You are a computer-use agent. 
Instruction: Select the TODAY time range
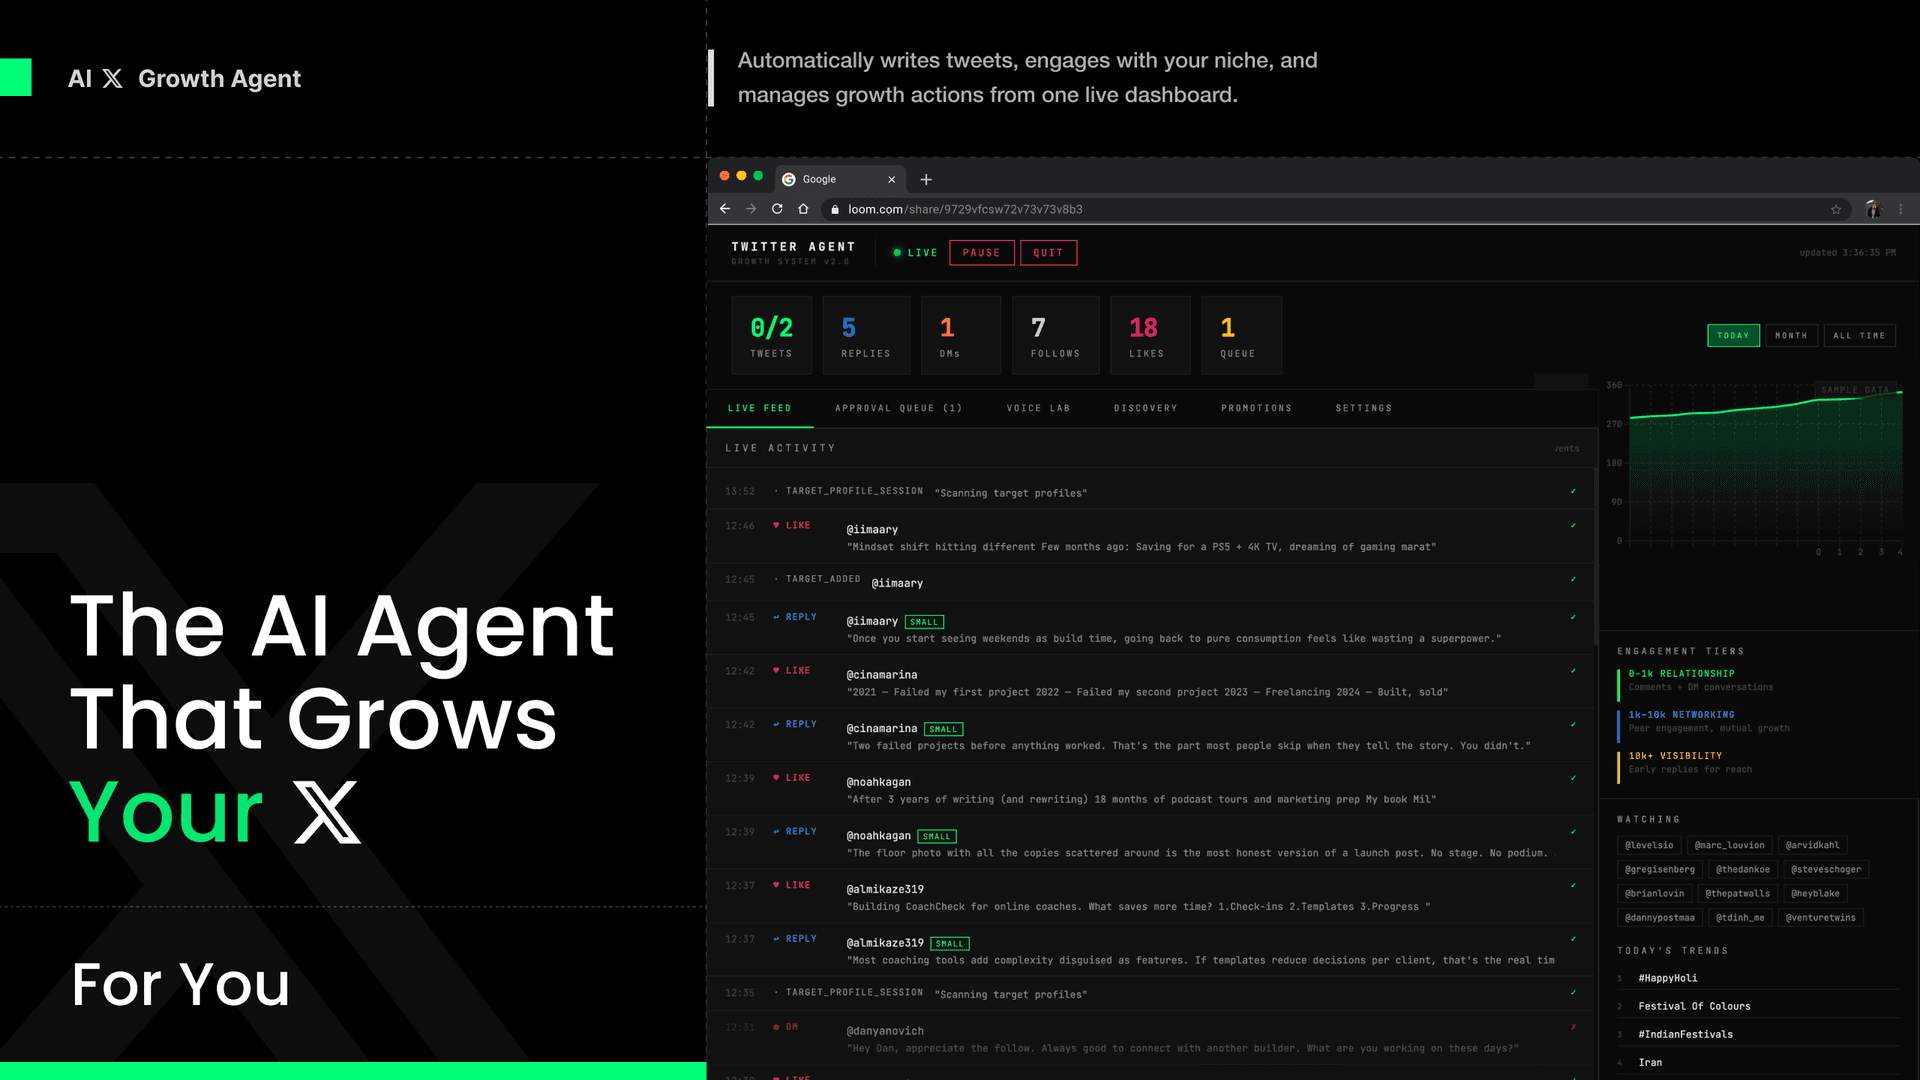pos(1733,336)
